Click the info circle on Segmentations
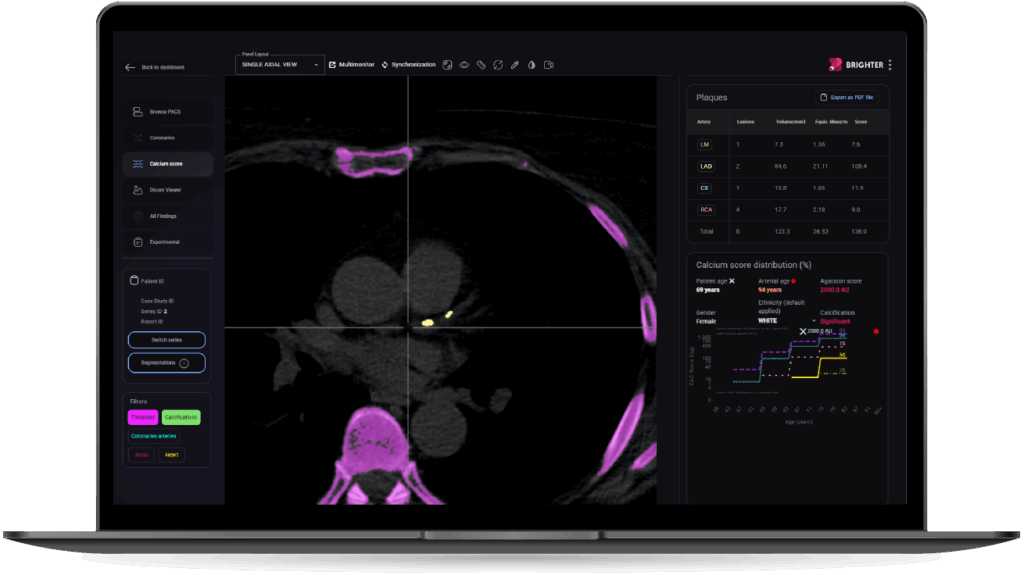The image size is (1024, 575). tap(184, 363)
